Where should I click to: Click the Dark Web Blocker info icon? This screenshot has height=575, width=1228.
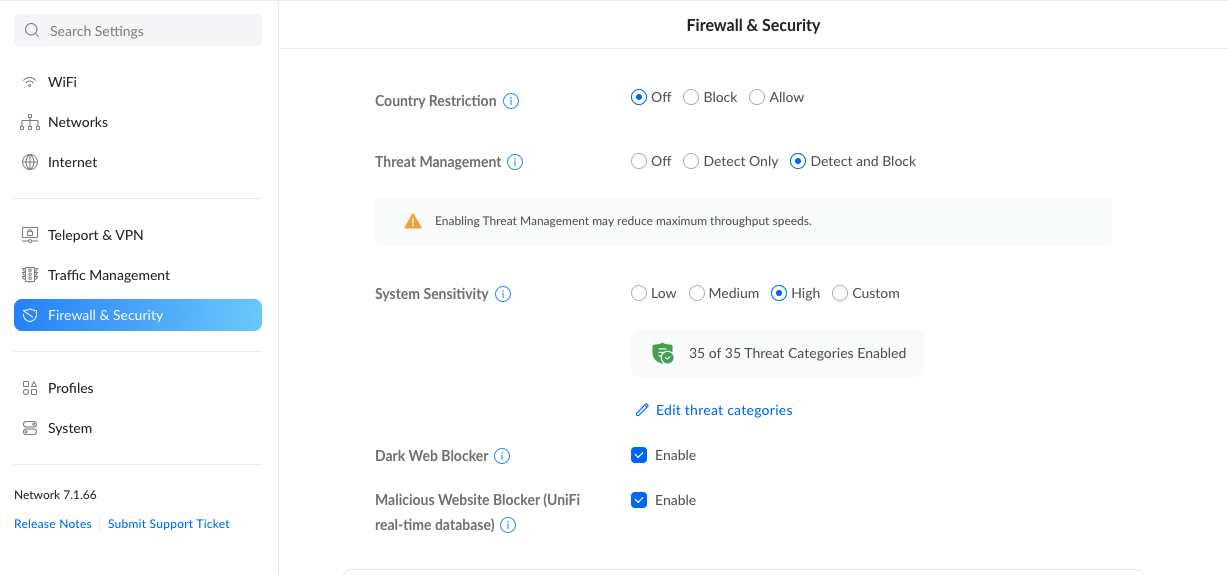point(502,456)
